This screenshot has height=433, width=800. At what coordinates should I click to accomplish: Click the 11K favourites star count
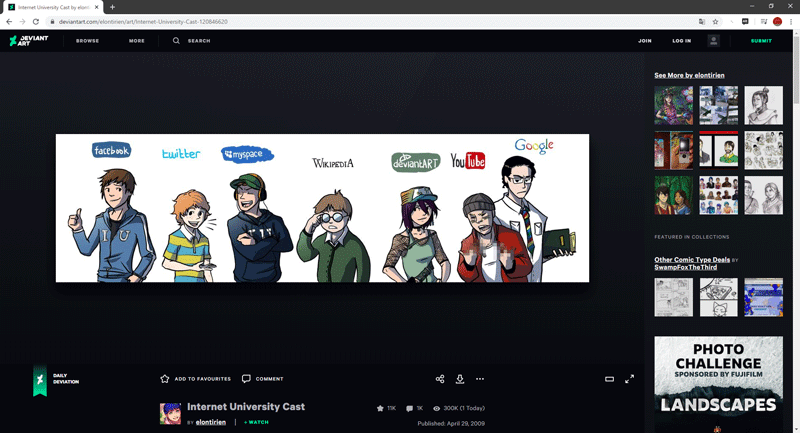[386, 408]
